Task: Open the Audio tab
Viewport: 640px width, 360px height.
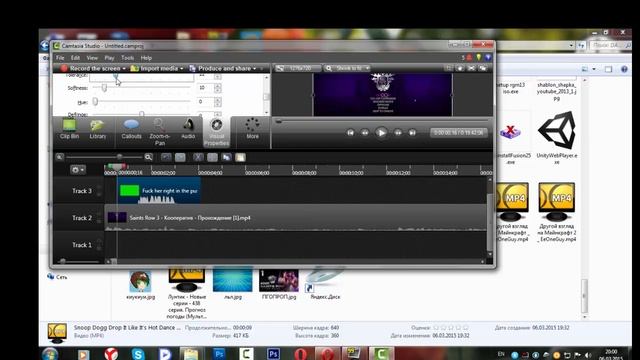Action: 188,130
